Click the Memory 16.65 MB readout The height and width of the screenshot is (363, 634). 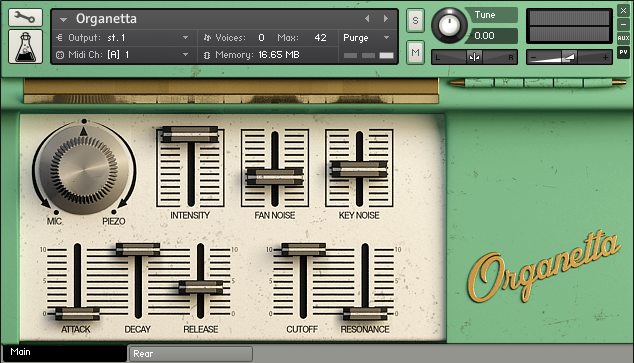pos(279,55)
